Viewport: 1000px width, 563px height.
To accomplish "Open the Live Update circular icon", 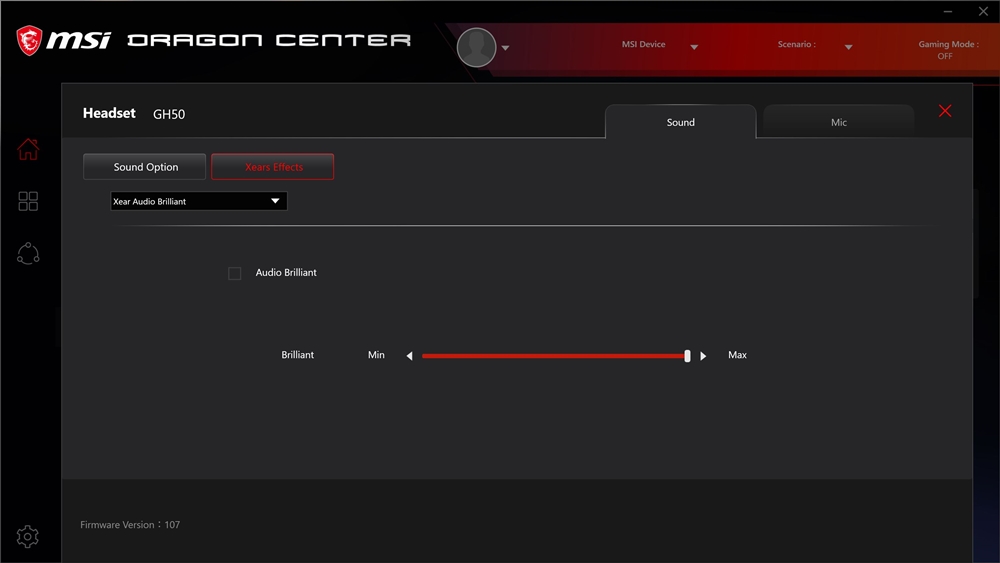I will pos(28,254).
